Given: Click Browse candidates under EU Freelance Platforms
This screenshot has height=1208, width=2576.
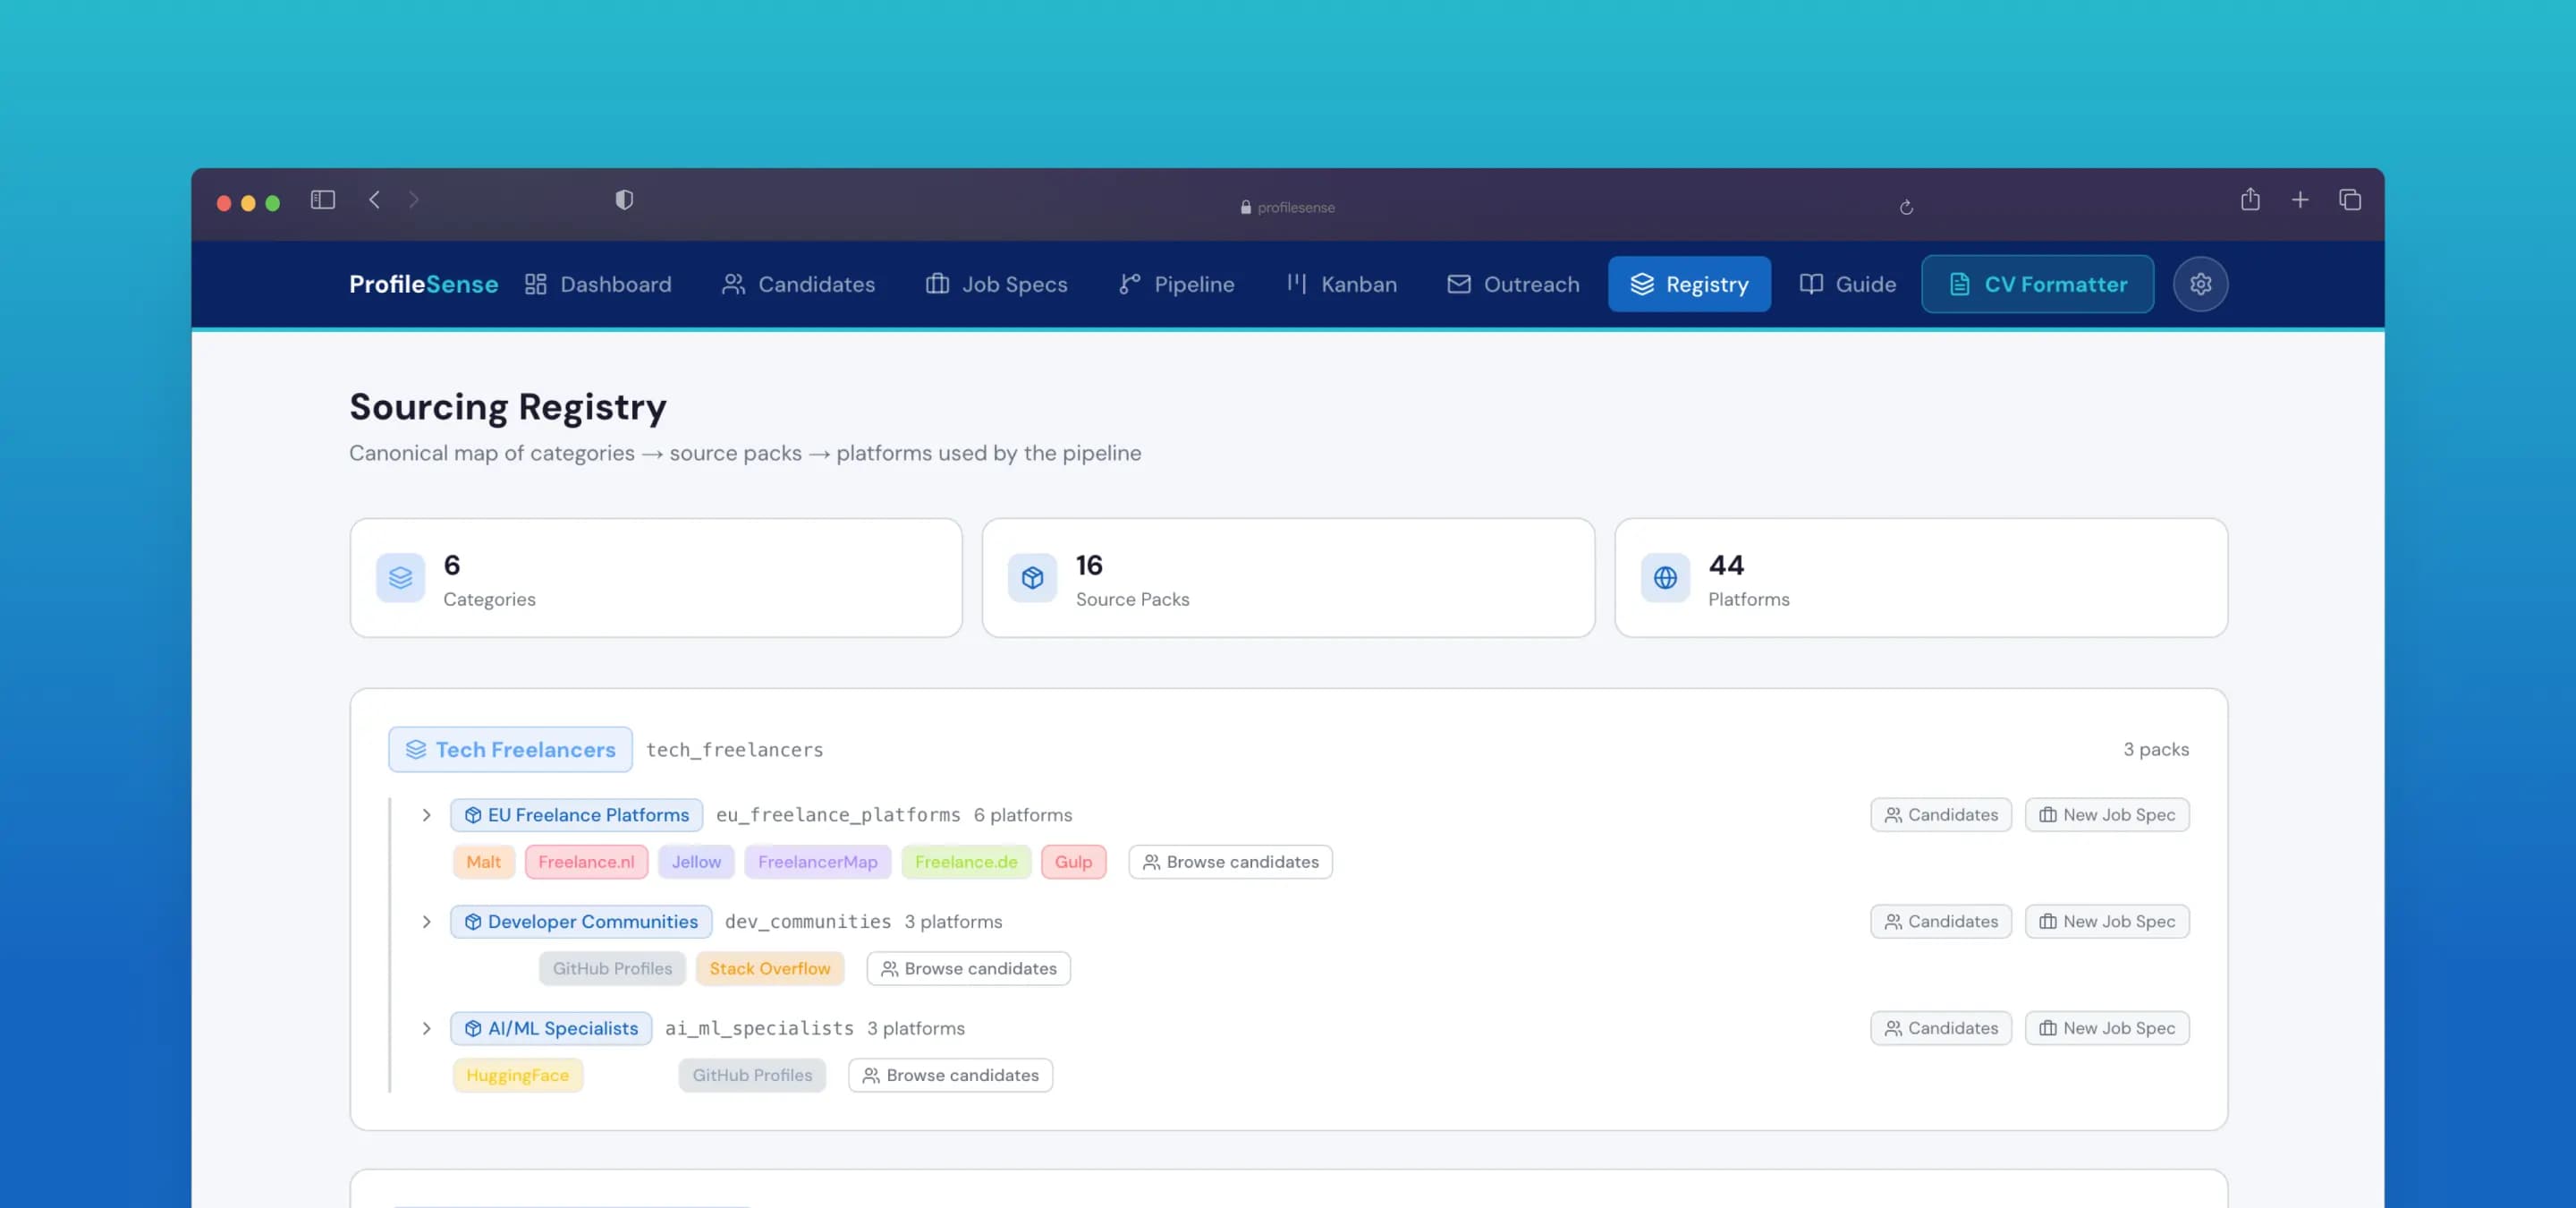Looking at the screenshot, I should click(x=1230, y=862).
